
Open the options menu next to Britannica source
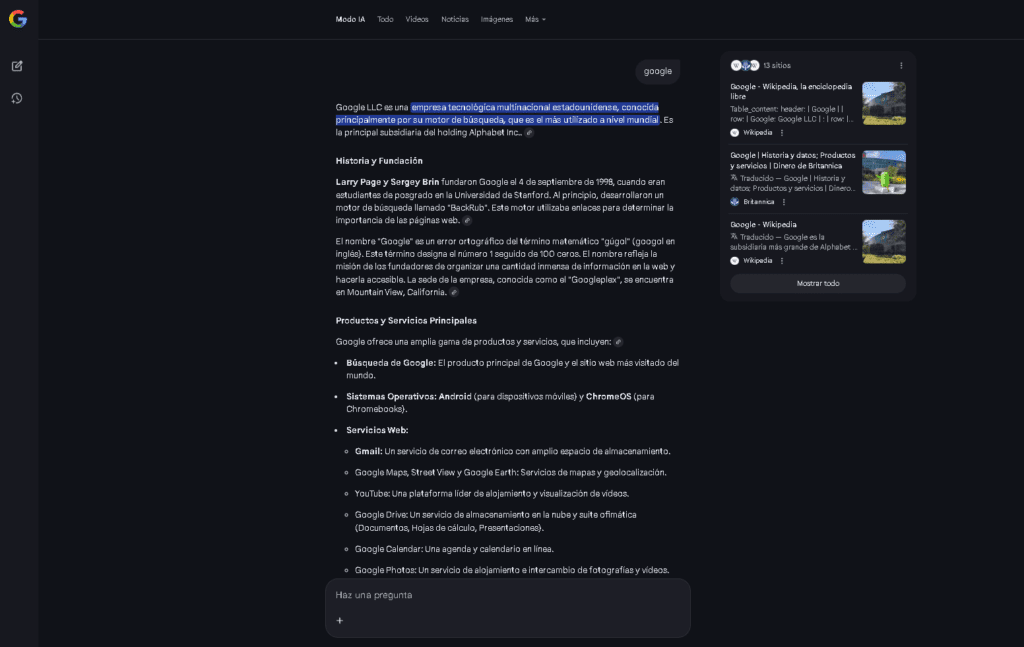click(x=783, y=202)
